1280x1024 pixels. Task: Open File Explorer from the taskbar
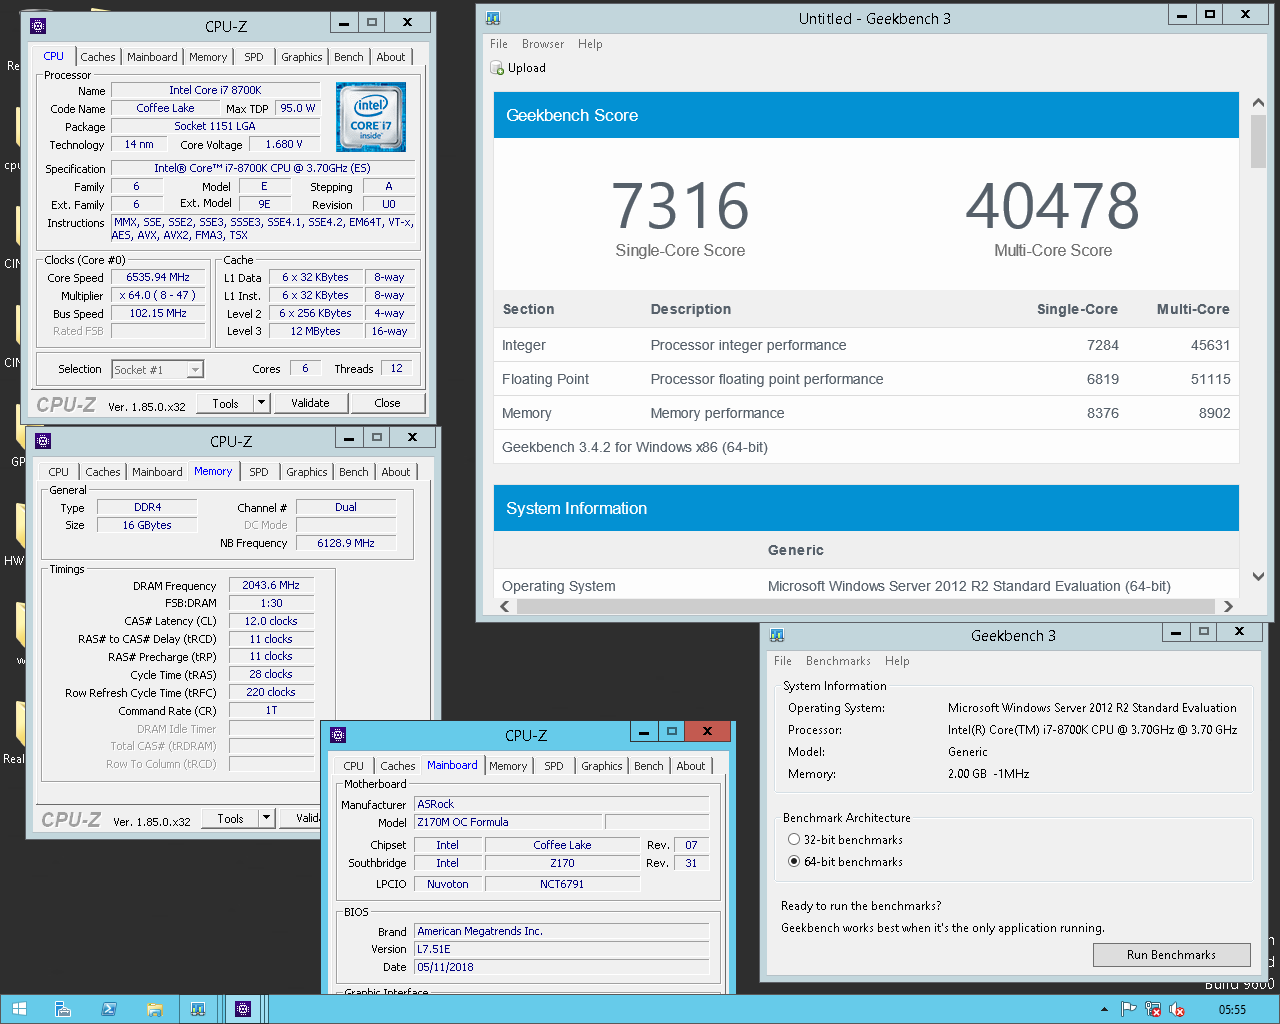(x=154, y=1009)
